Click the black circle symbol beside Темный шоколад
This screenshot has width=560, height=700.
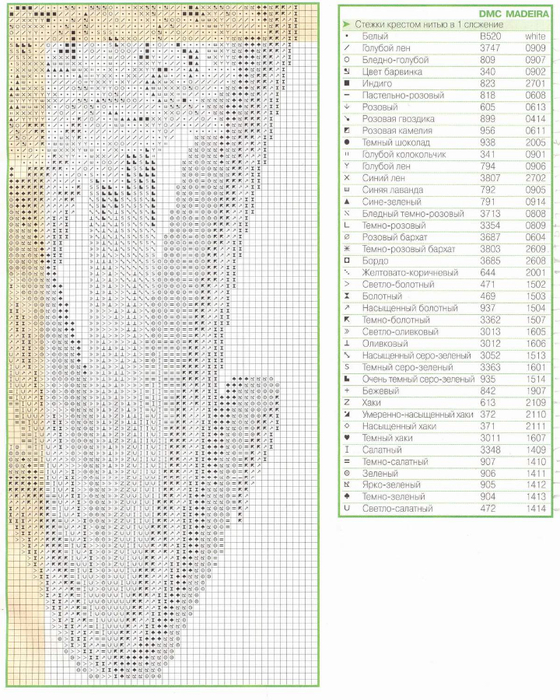(347, 142)
